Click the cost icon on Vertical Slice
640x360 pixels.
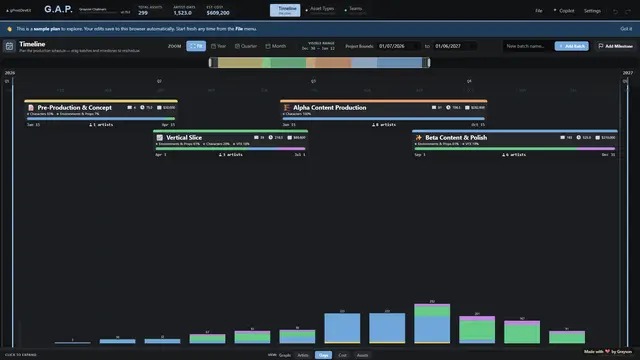pos(289,138)
